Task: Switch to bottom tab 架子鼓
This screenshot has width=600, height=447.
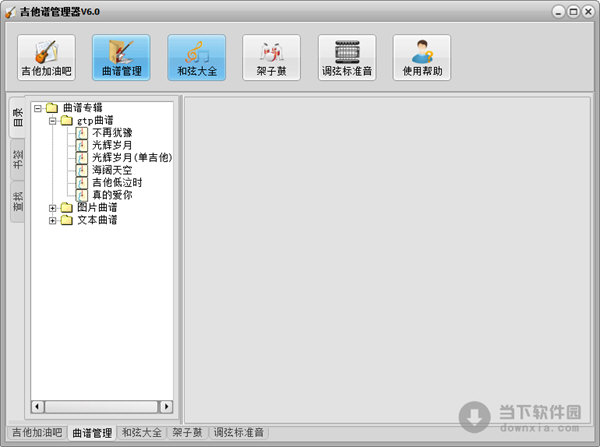Action: tap(187, 432)
